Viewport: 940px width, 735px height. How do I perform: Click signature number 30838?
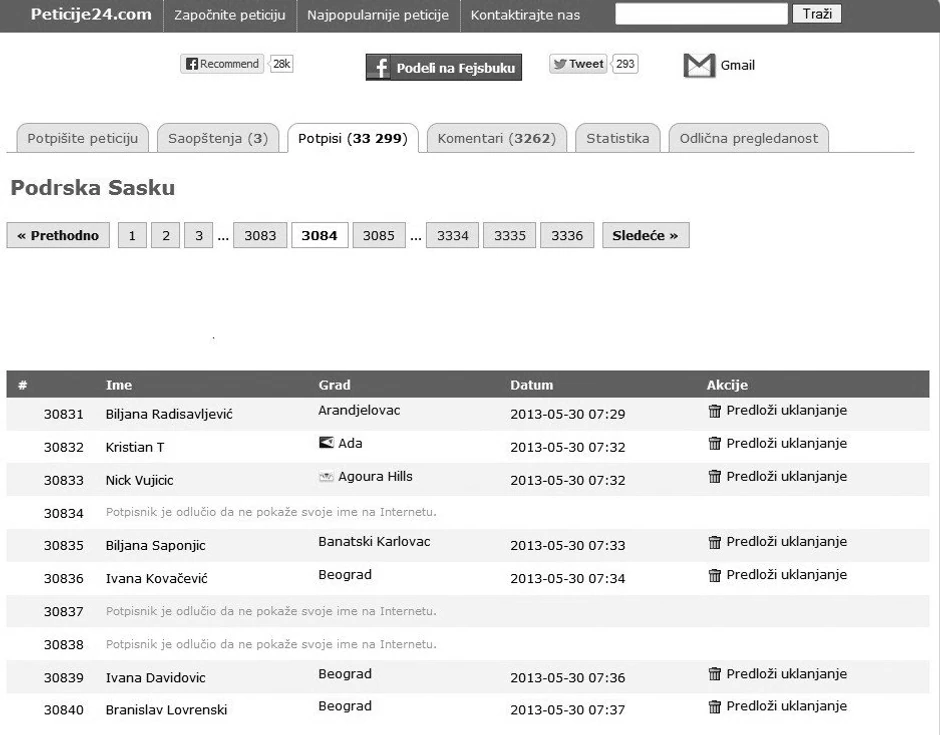click(x=64, y=644)
